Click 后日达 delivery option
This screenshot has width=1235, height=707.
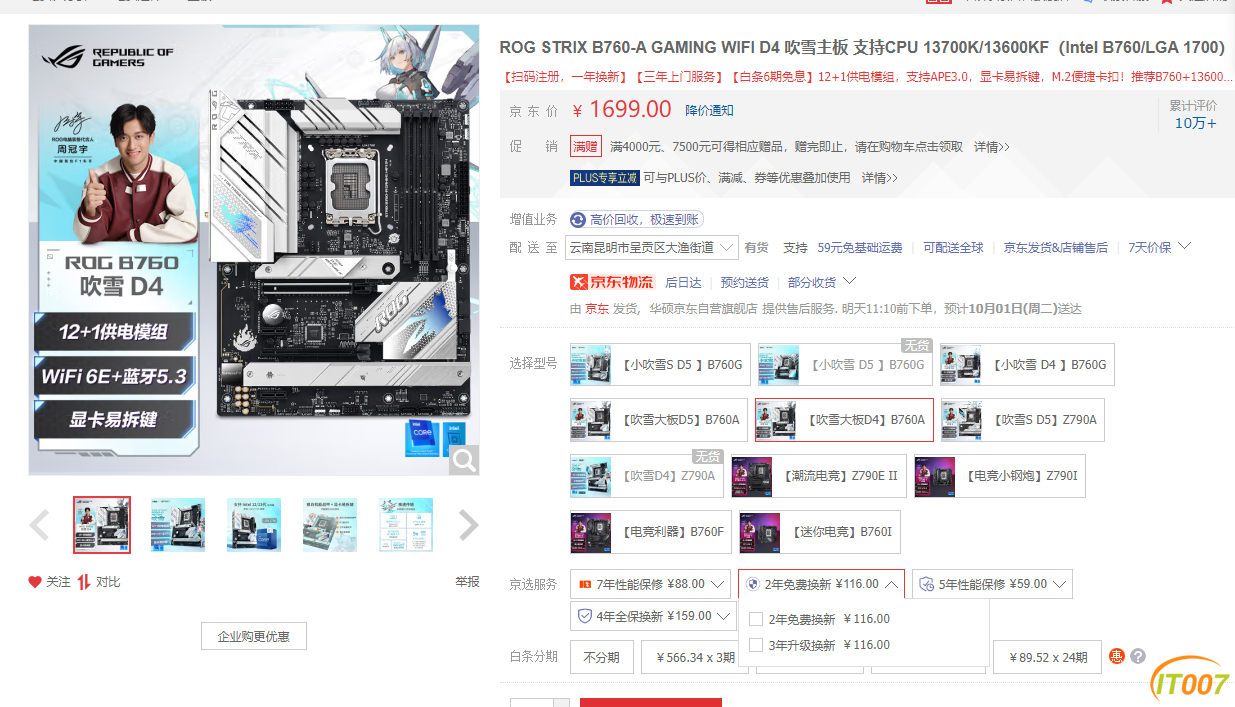[683, 282]
